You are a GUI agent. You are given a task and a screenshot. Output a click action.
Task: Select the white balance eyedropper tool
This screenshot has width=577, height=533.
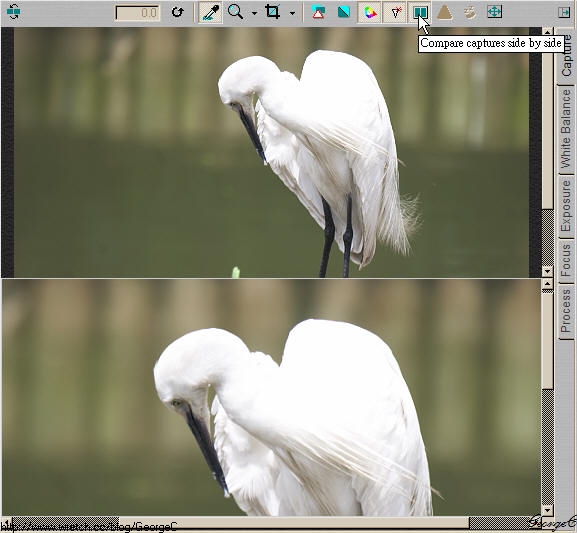[x=210, y=13]
